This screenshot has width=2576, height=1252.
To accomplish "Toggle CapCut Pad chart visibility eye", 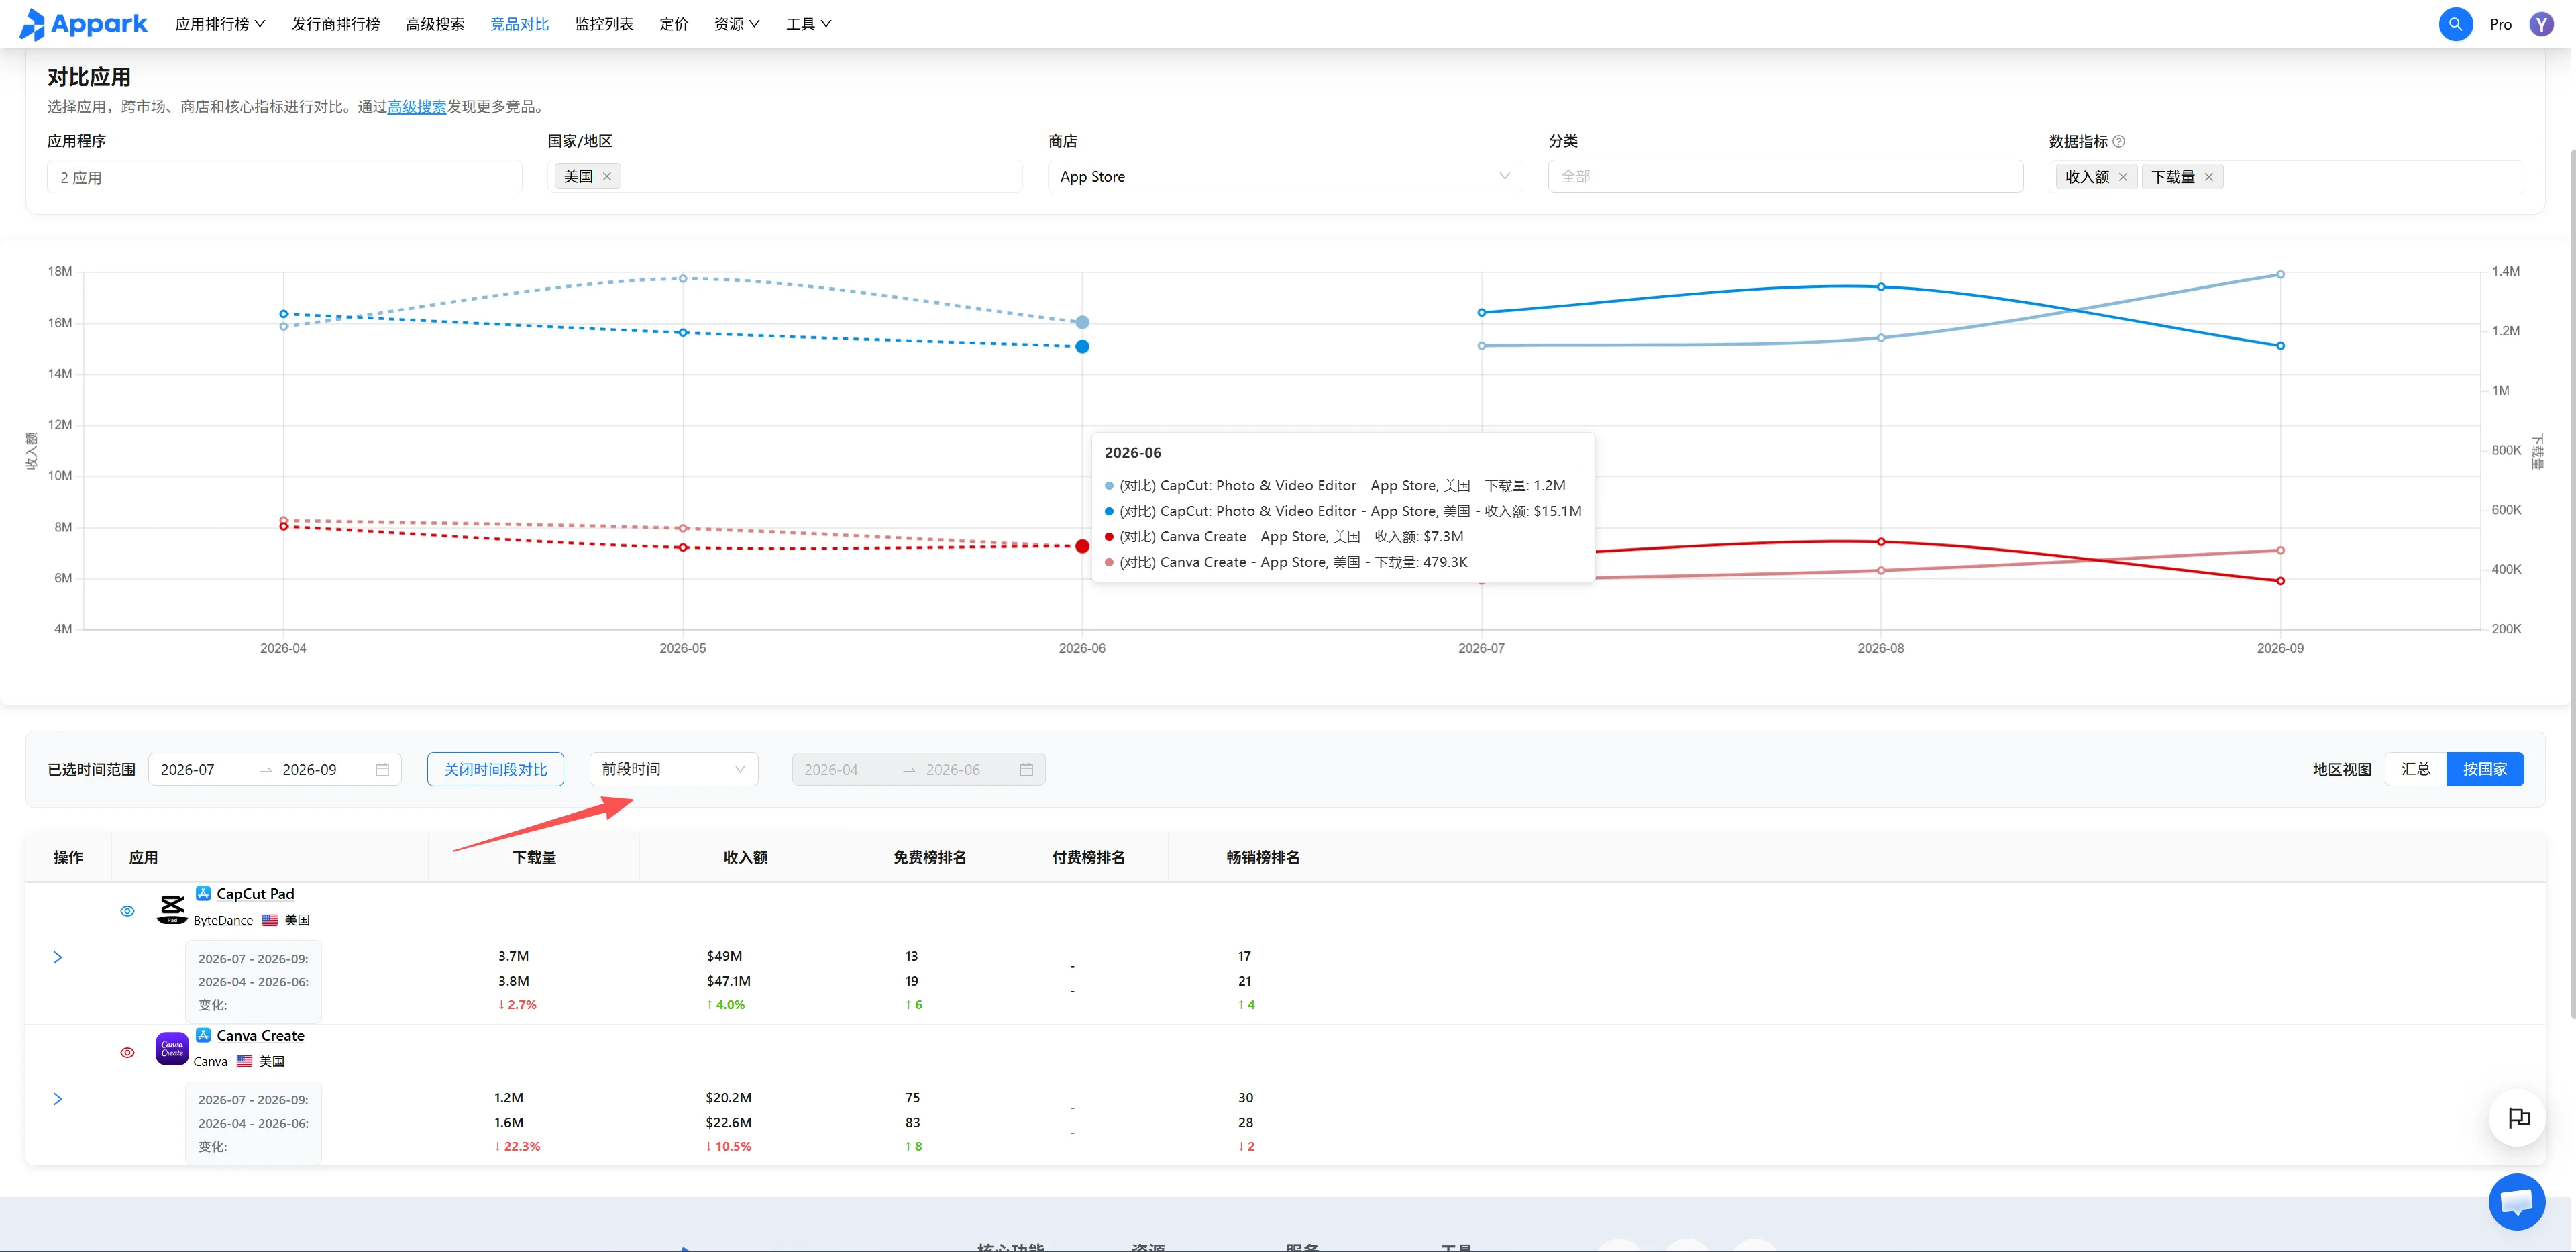I will 127,911.
